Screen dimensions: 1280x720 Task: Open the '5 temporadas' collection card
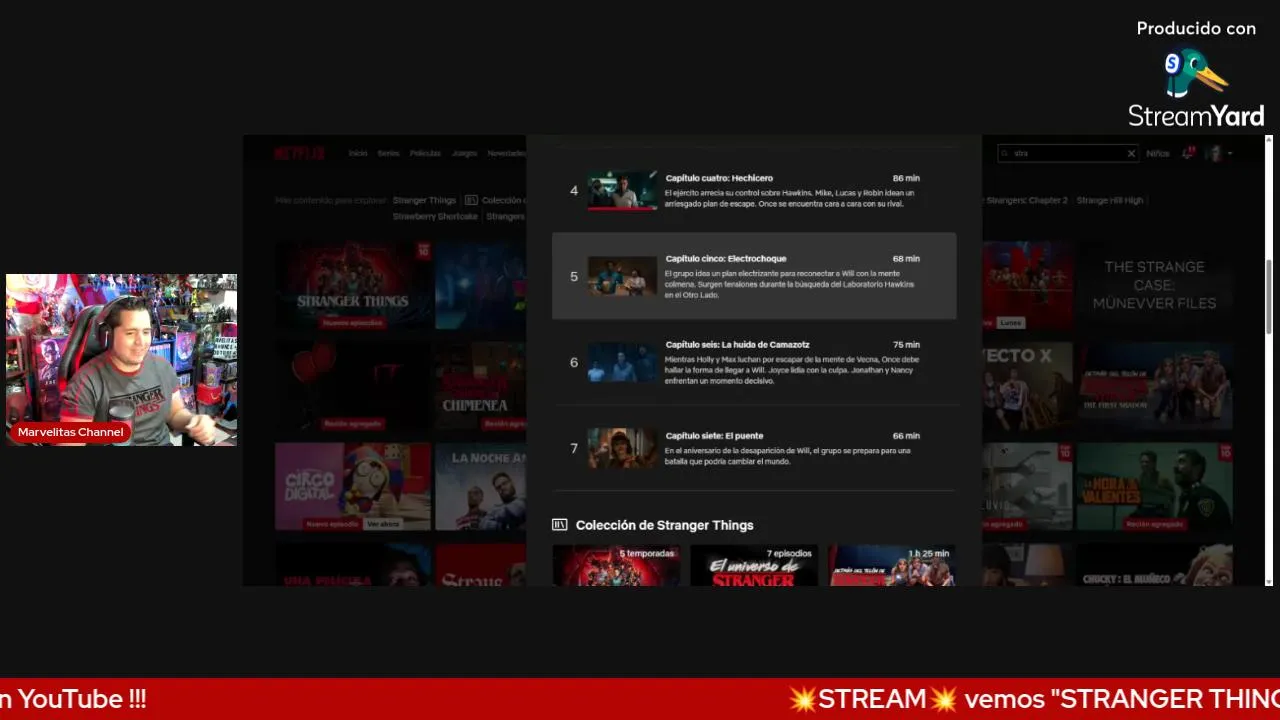616,565
